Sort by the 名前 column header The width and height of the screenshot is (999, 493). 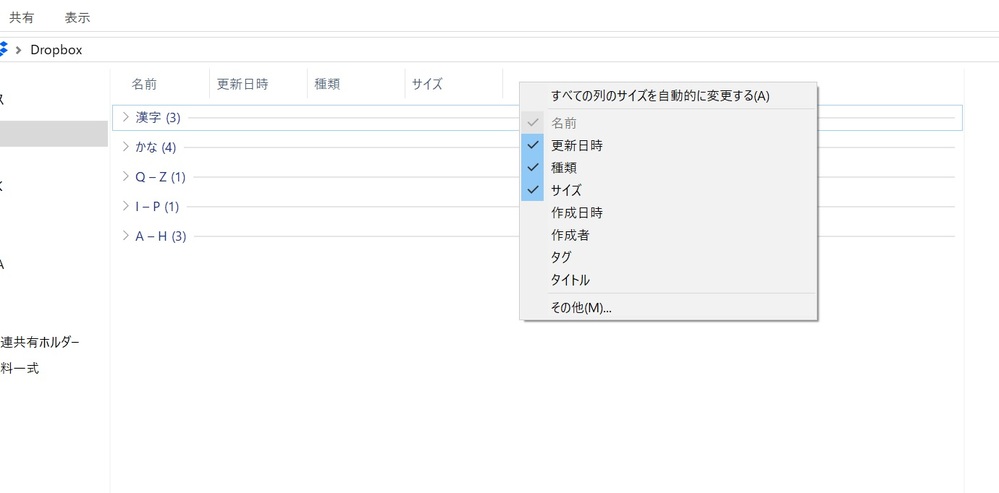coord(144,84)
